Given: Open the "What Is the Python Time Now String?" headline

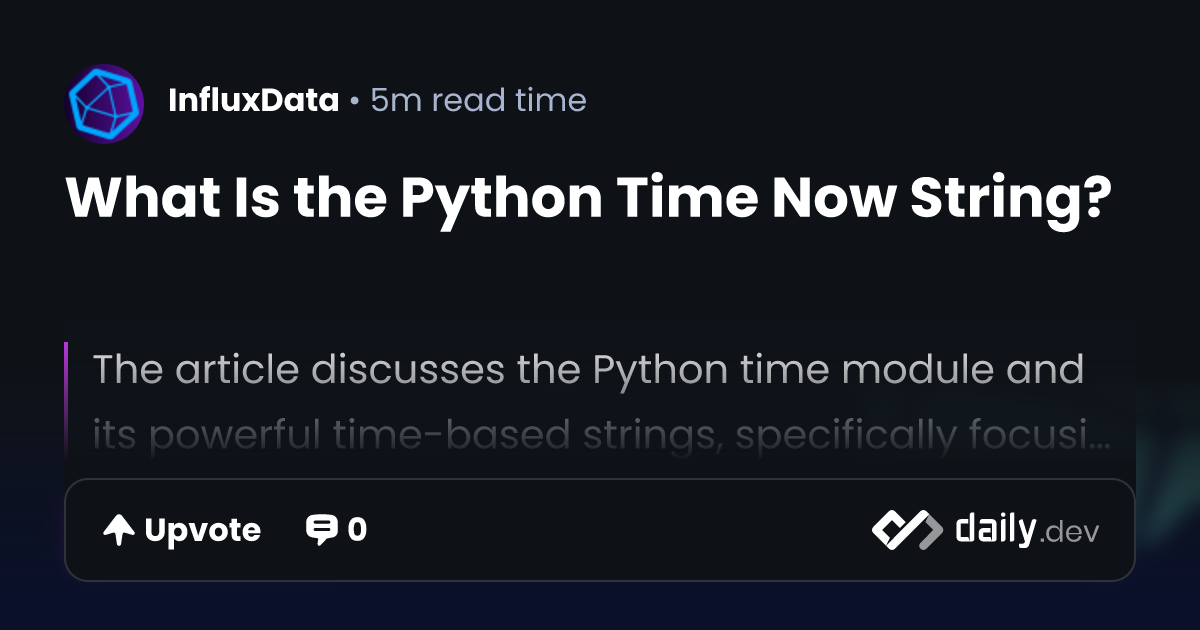Looking at the screenshot, I should tap(588, 198).
